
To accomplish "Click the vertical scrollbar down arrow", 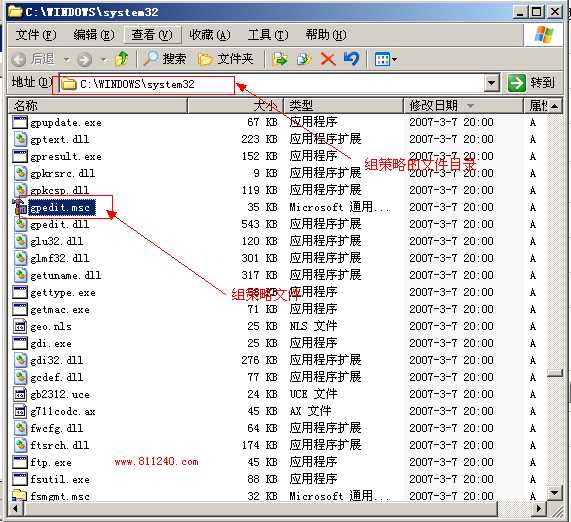I will point(555,494).
